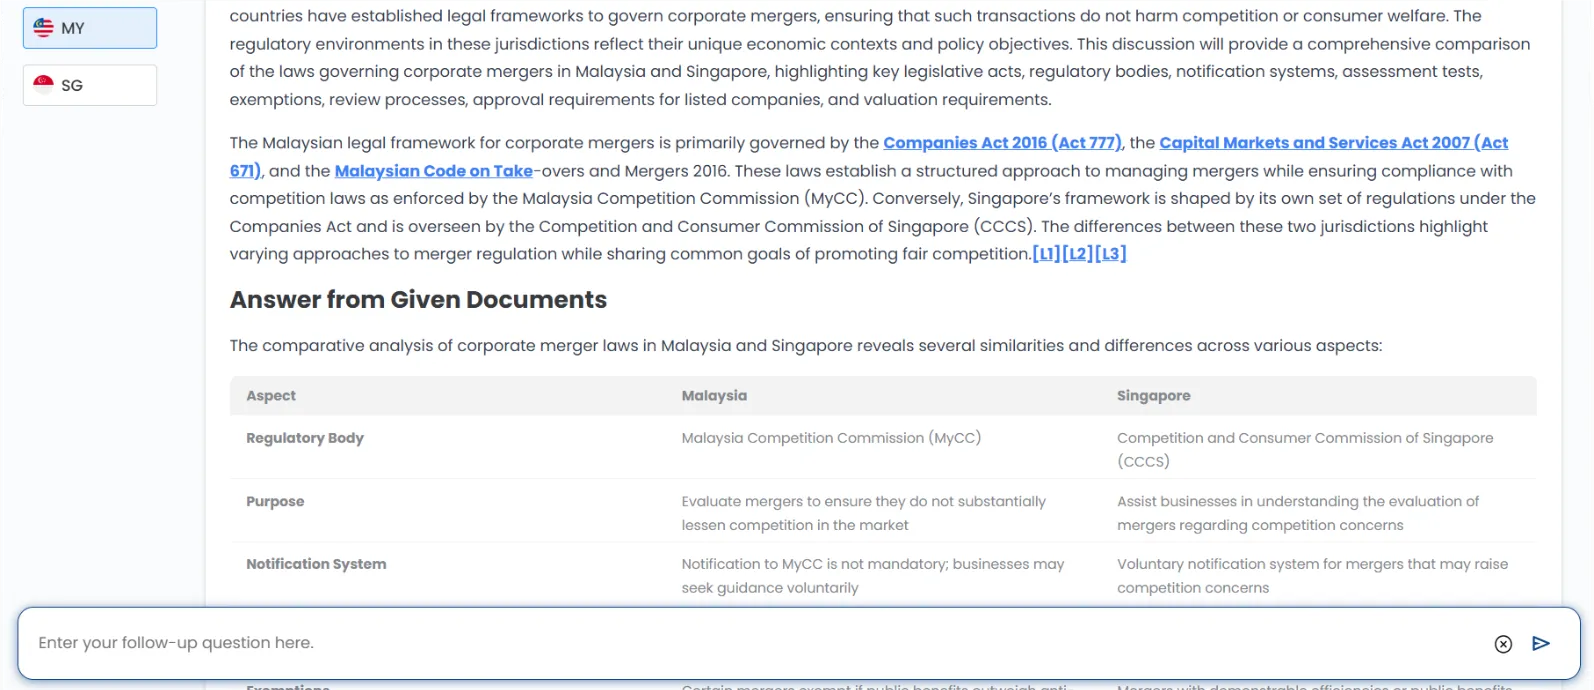Click the 'Voluntary notification system for mergers' cell
1594x690 pixels.
[1312, 576]
